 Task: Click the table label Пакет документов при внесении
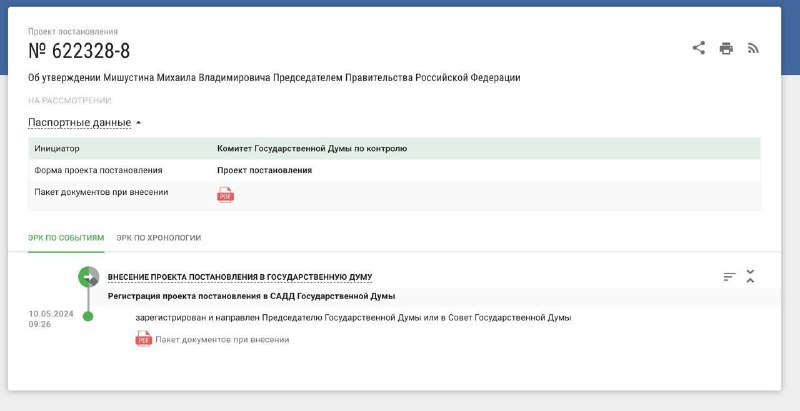[x=102, y=192]
